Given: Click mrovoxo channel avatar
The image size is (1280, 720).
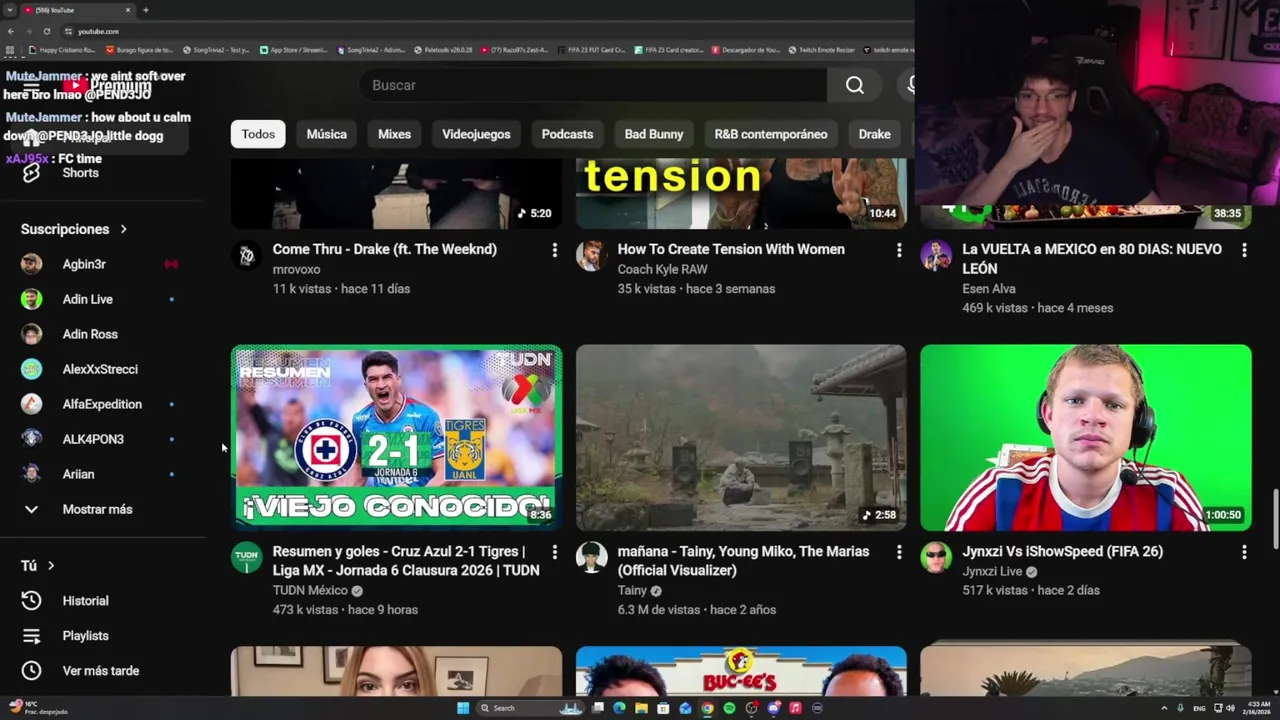Looking at the screenshot, I should coord(246,255).
